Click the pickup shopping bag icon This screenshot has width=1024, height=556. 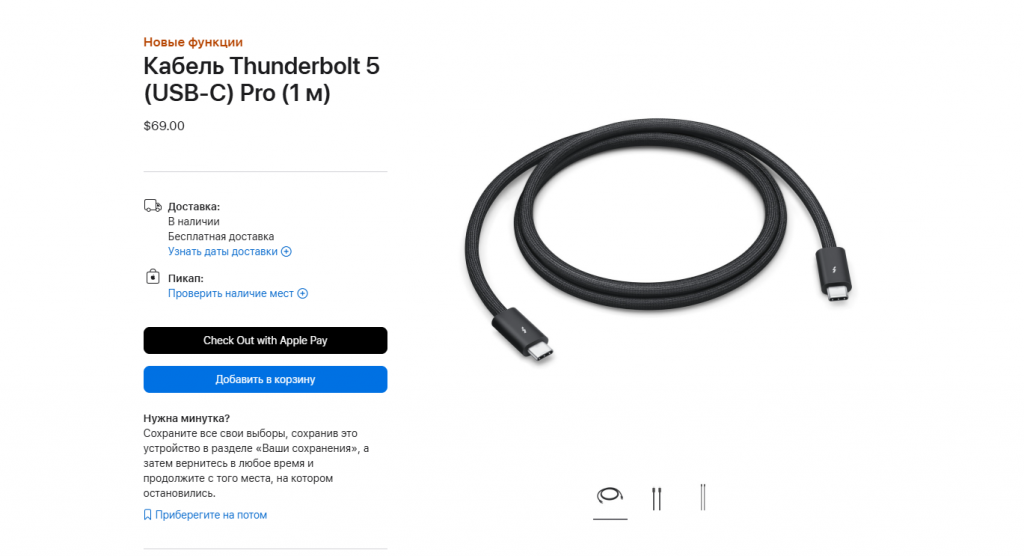152,276
